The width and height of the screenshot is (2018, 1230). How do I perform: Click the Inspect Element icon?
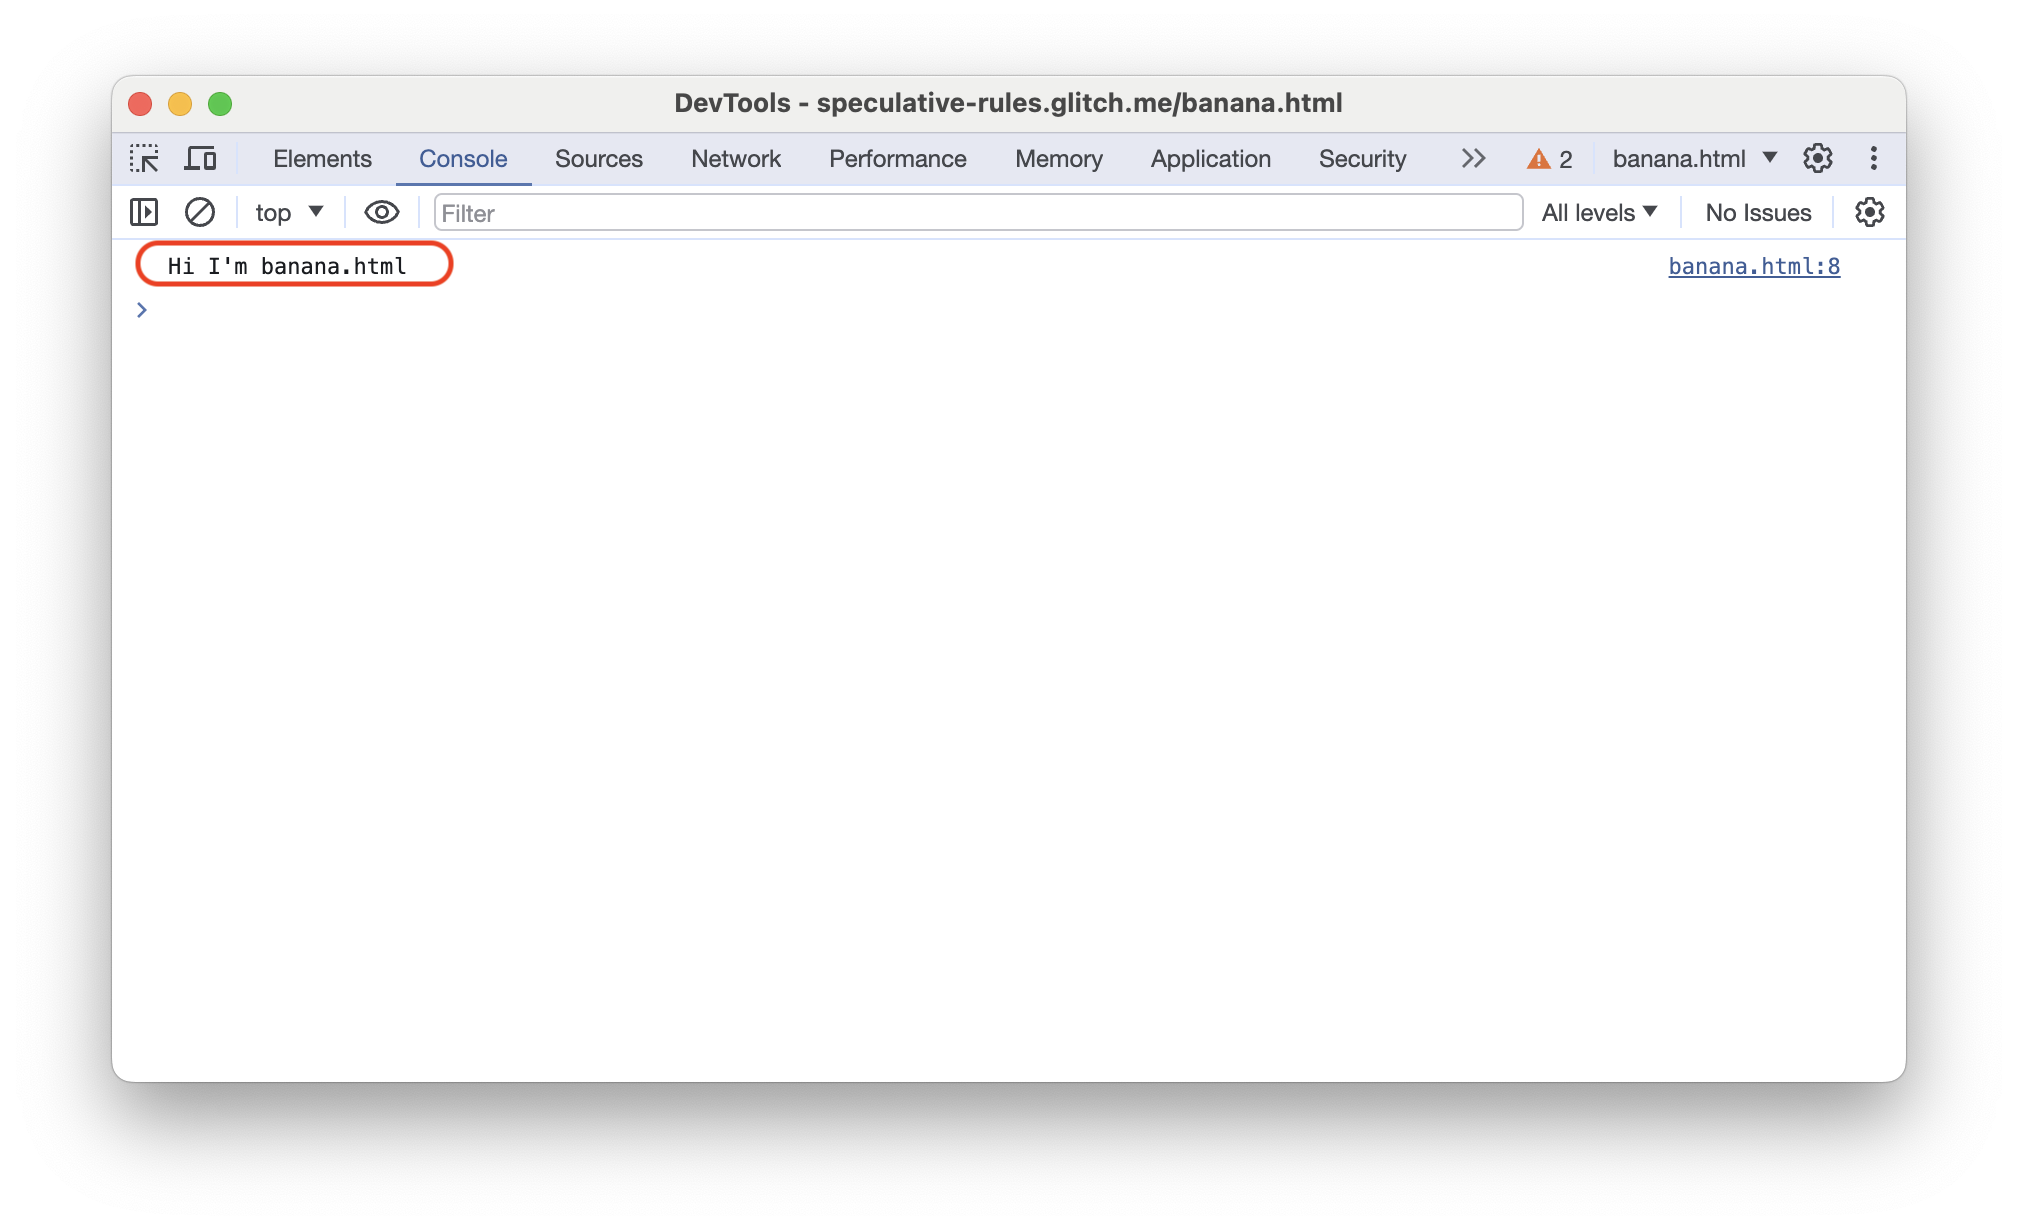pyautogui.click(x=144, y=159)
